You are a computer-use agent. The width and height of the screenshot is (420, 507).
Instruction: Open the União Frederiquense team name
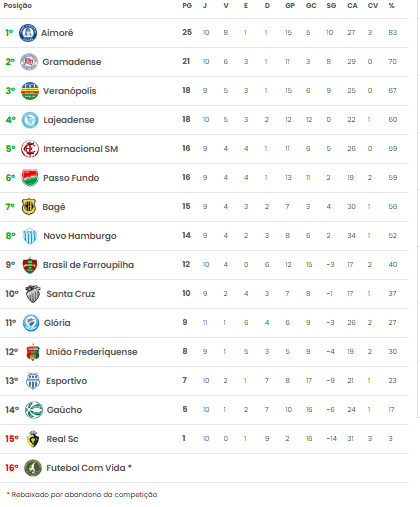[x=92, y=352]
